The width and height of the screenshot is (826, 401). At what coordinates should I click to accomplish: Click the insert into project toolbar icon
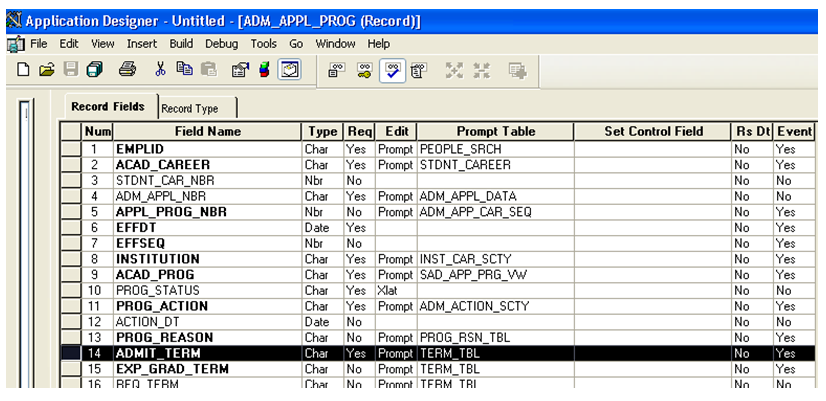517,70
